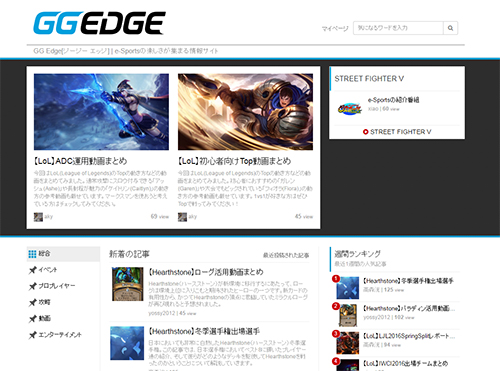This screenshot has width=500, height=371.
Task: Open Hearthstone ローグ活用動画まとめ thumbnail
Action: 128,284
